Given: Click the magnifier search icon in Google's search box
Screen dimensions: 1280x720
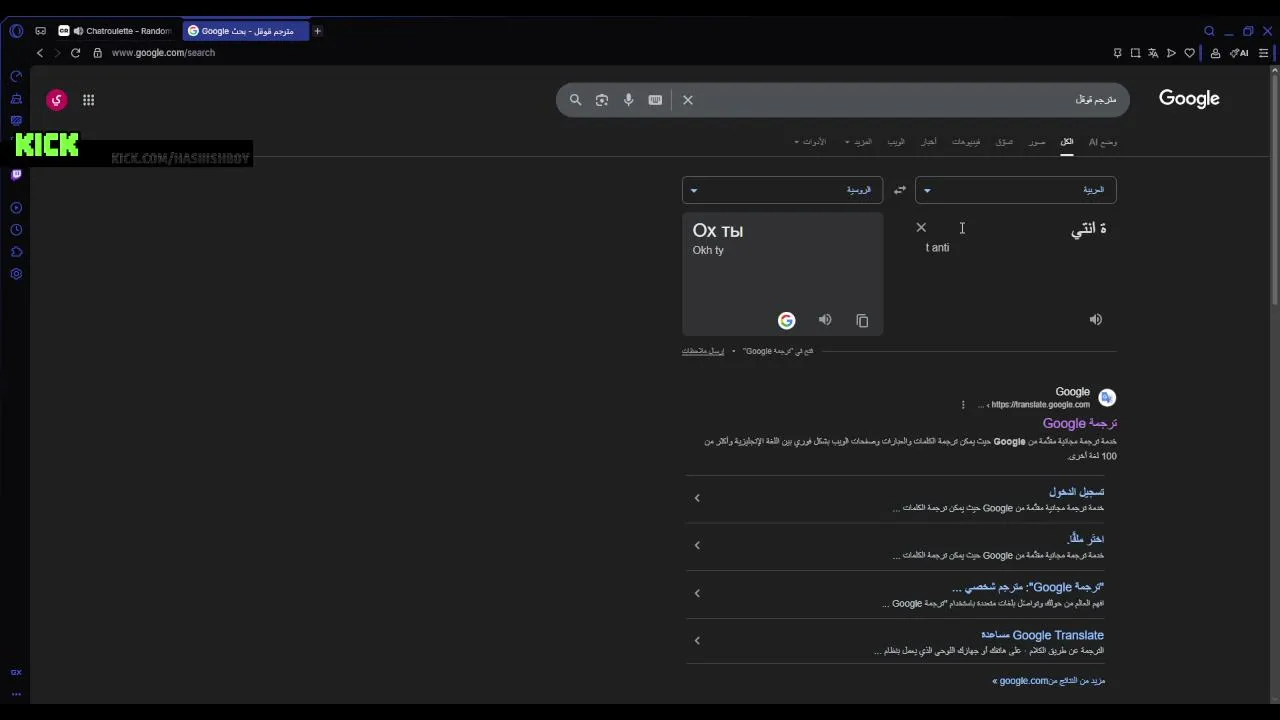Looking at the screenshot, I should tap(575, 100).
